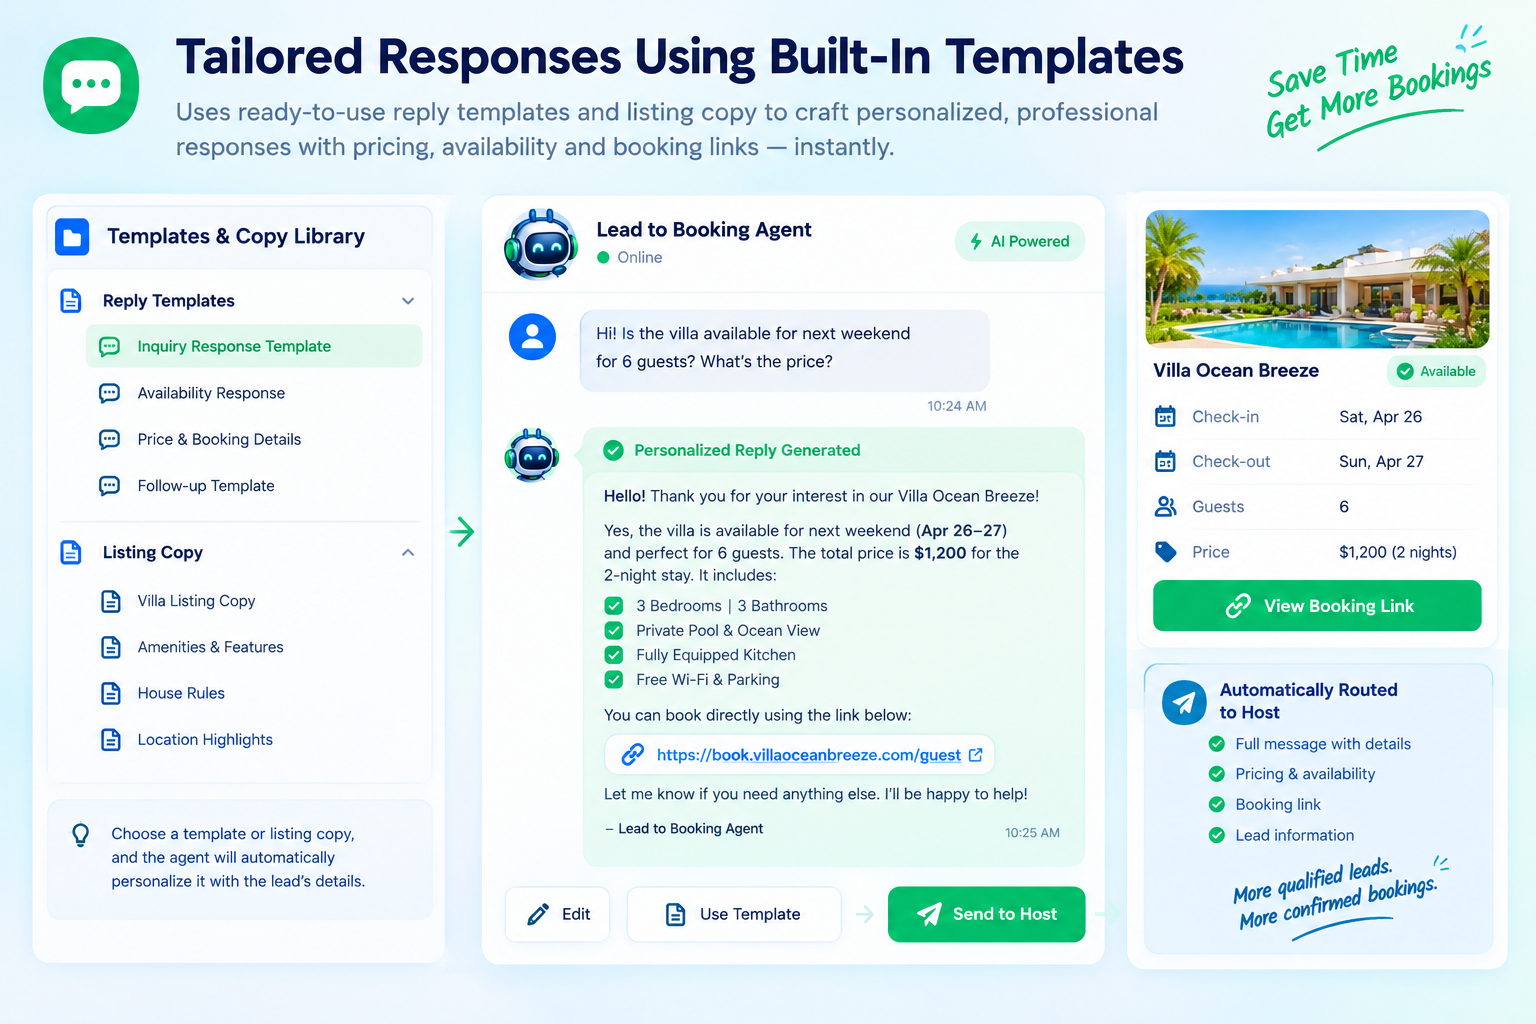Select Inquiry Response Template

click(x=254, y=346)
